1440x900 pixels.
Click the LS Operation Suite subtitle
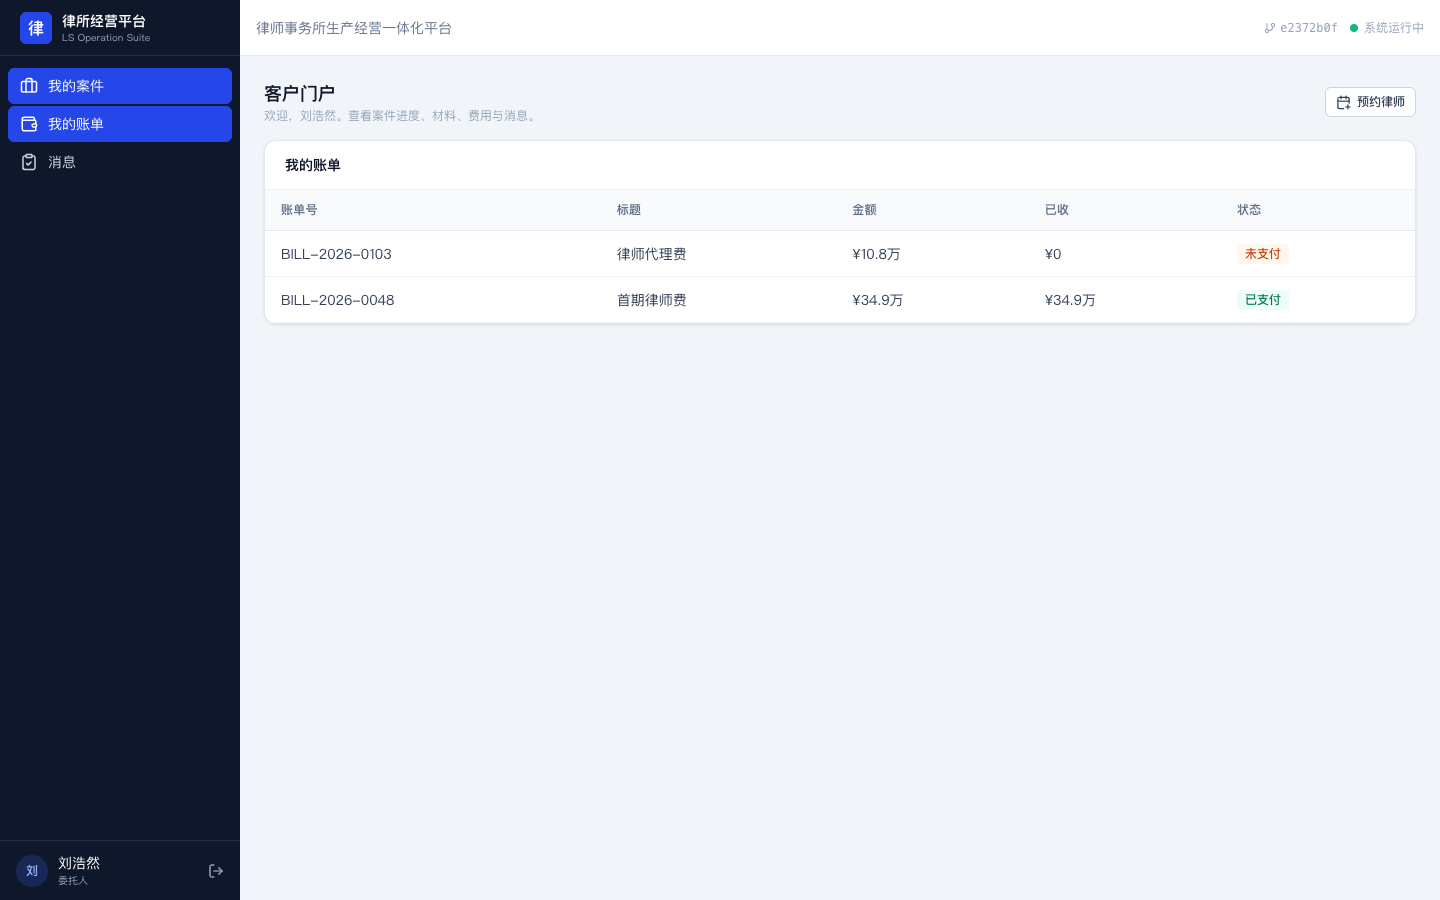(x=106, y=38)
